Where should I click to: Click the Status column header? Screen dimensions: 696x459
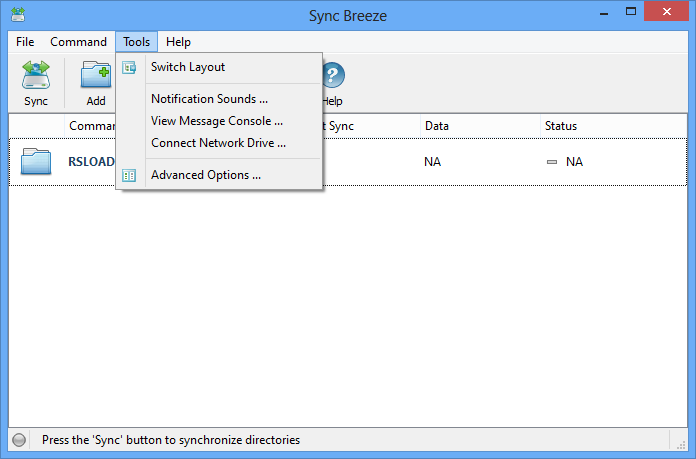pyautogui.click(x=560, y=126)
